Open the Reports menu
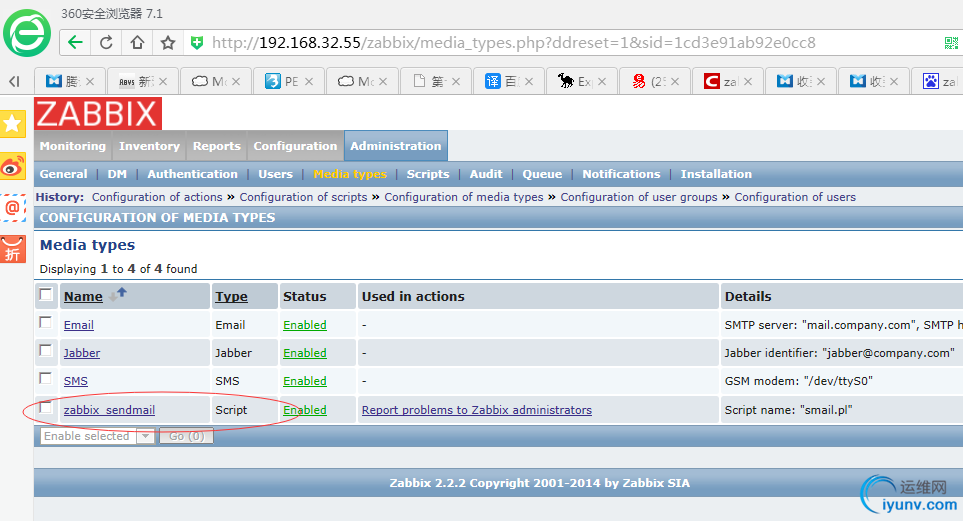This screenshot has height=521, width=963. (x=216, y=146)
